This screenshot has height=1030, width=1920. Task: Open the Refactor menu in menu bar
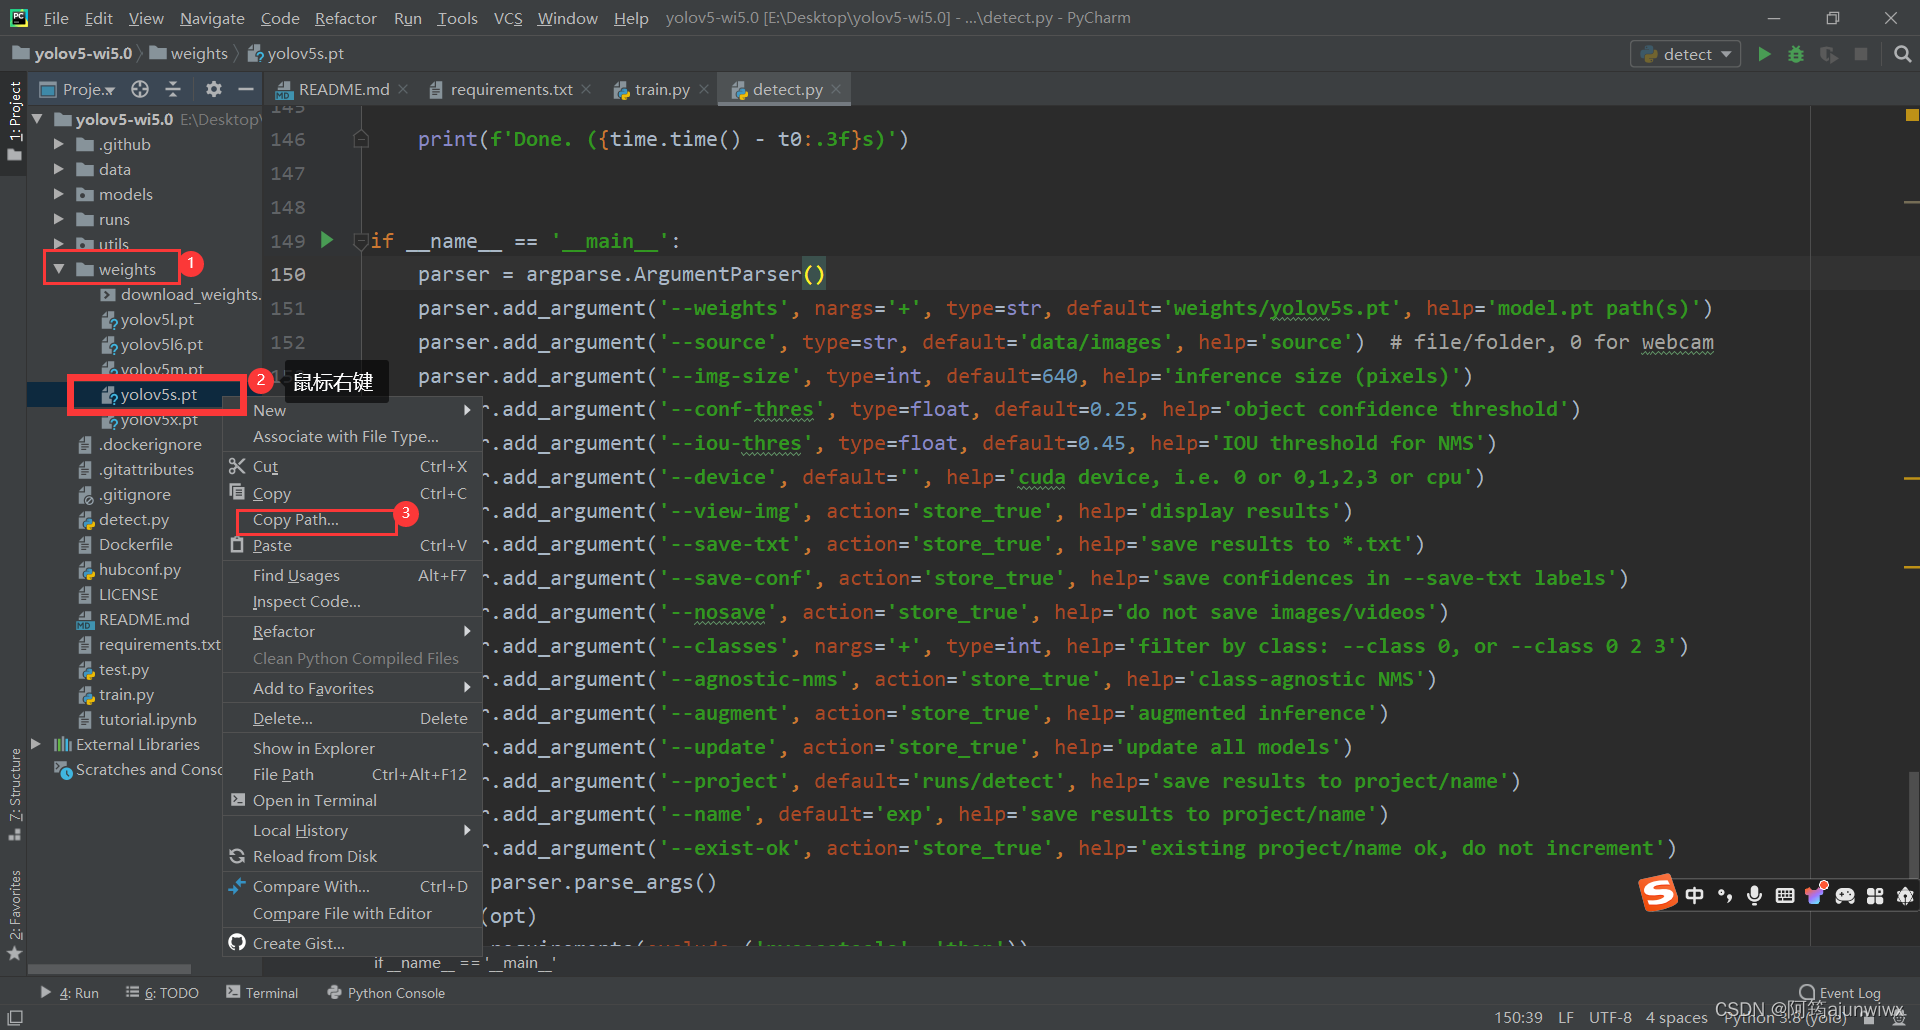click(345, 18)
